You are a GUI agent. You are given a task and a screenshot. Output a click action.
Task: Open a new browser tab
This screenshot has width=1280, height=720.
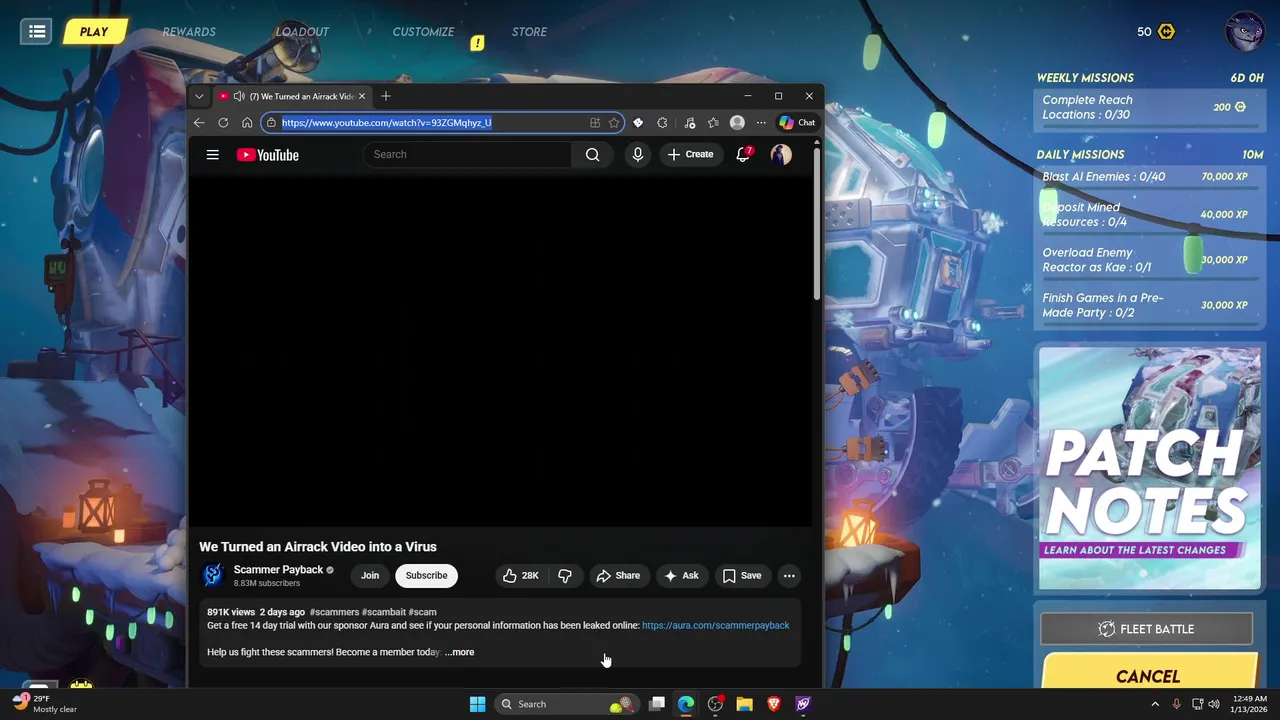(x=386, y=96)
